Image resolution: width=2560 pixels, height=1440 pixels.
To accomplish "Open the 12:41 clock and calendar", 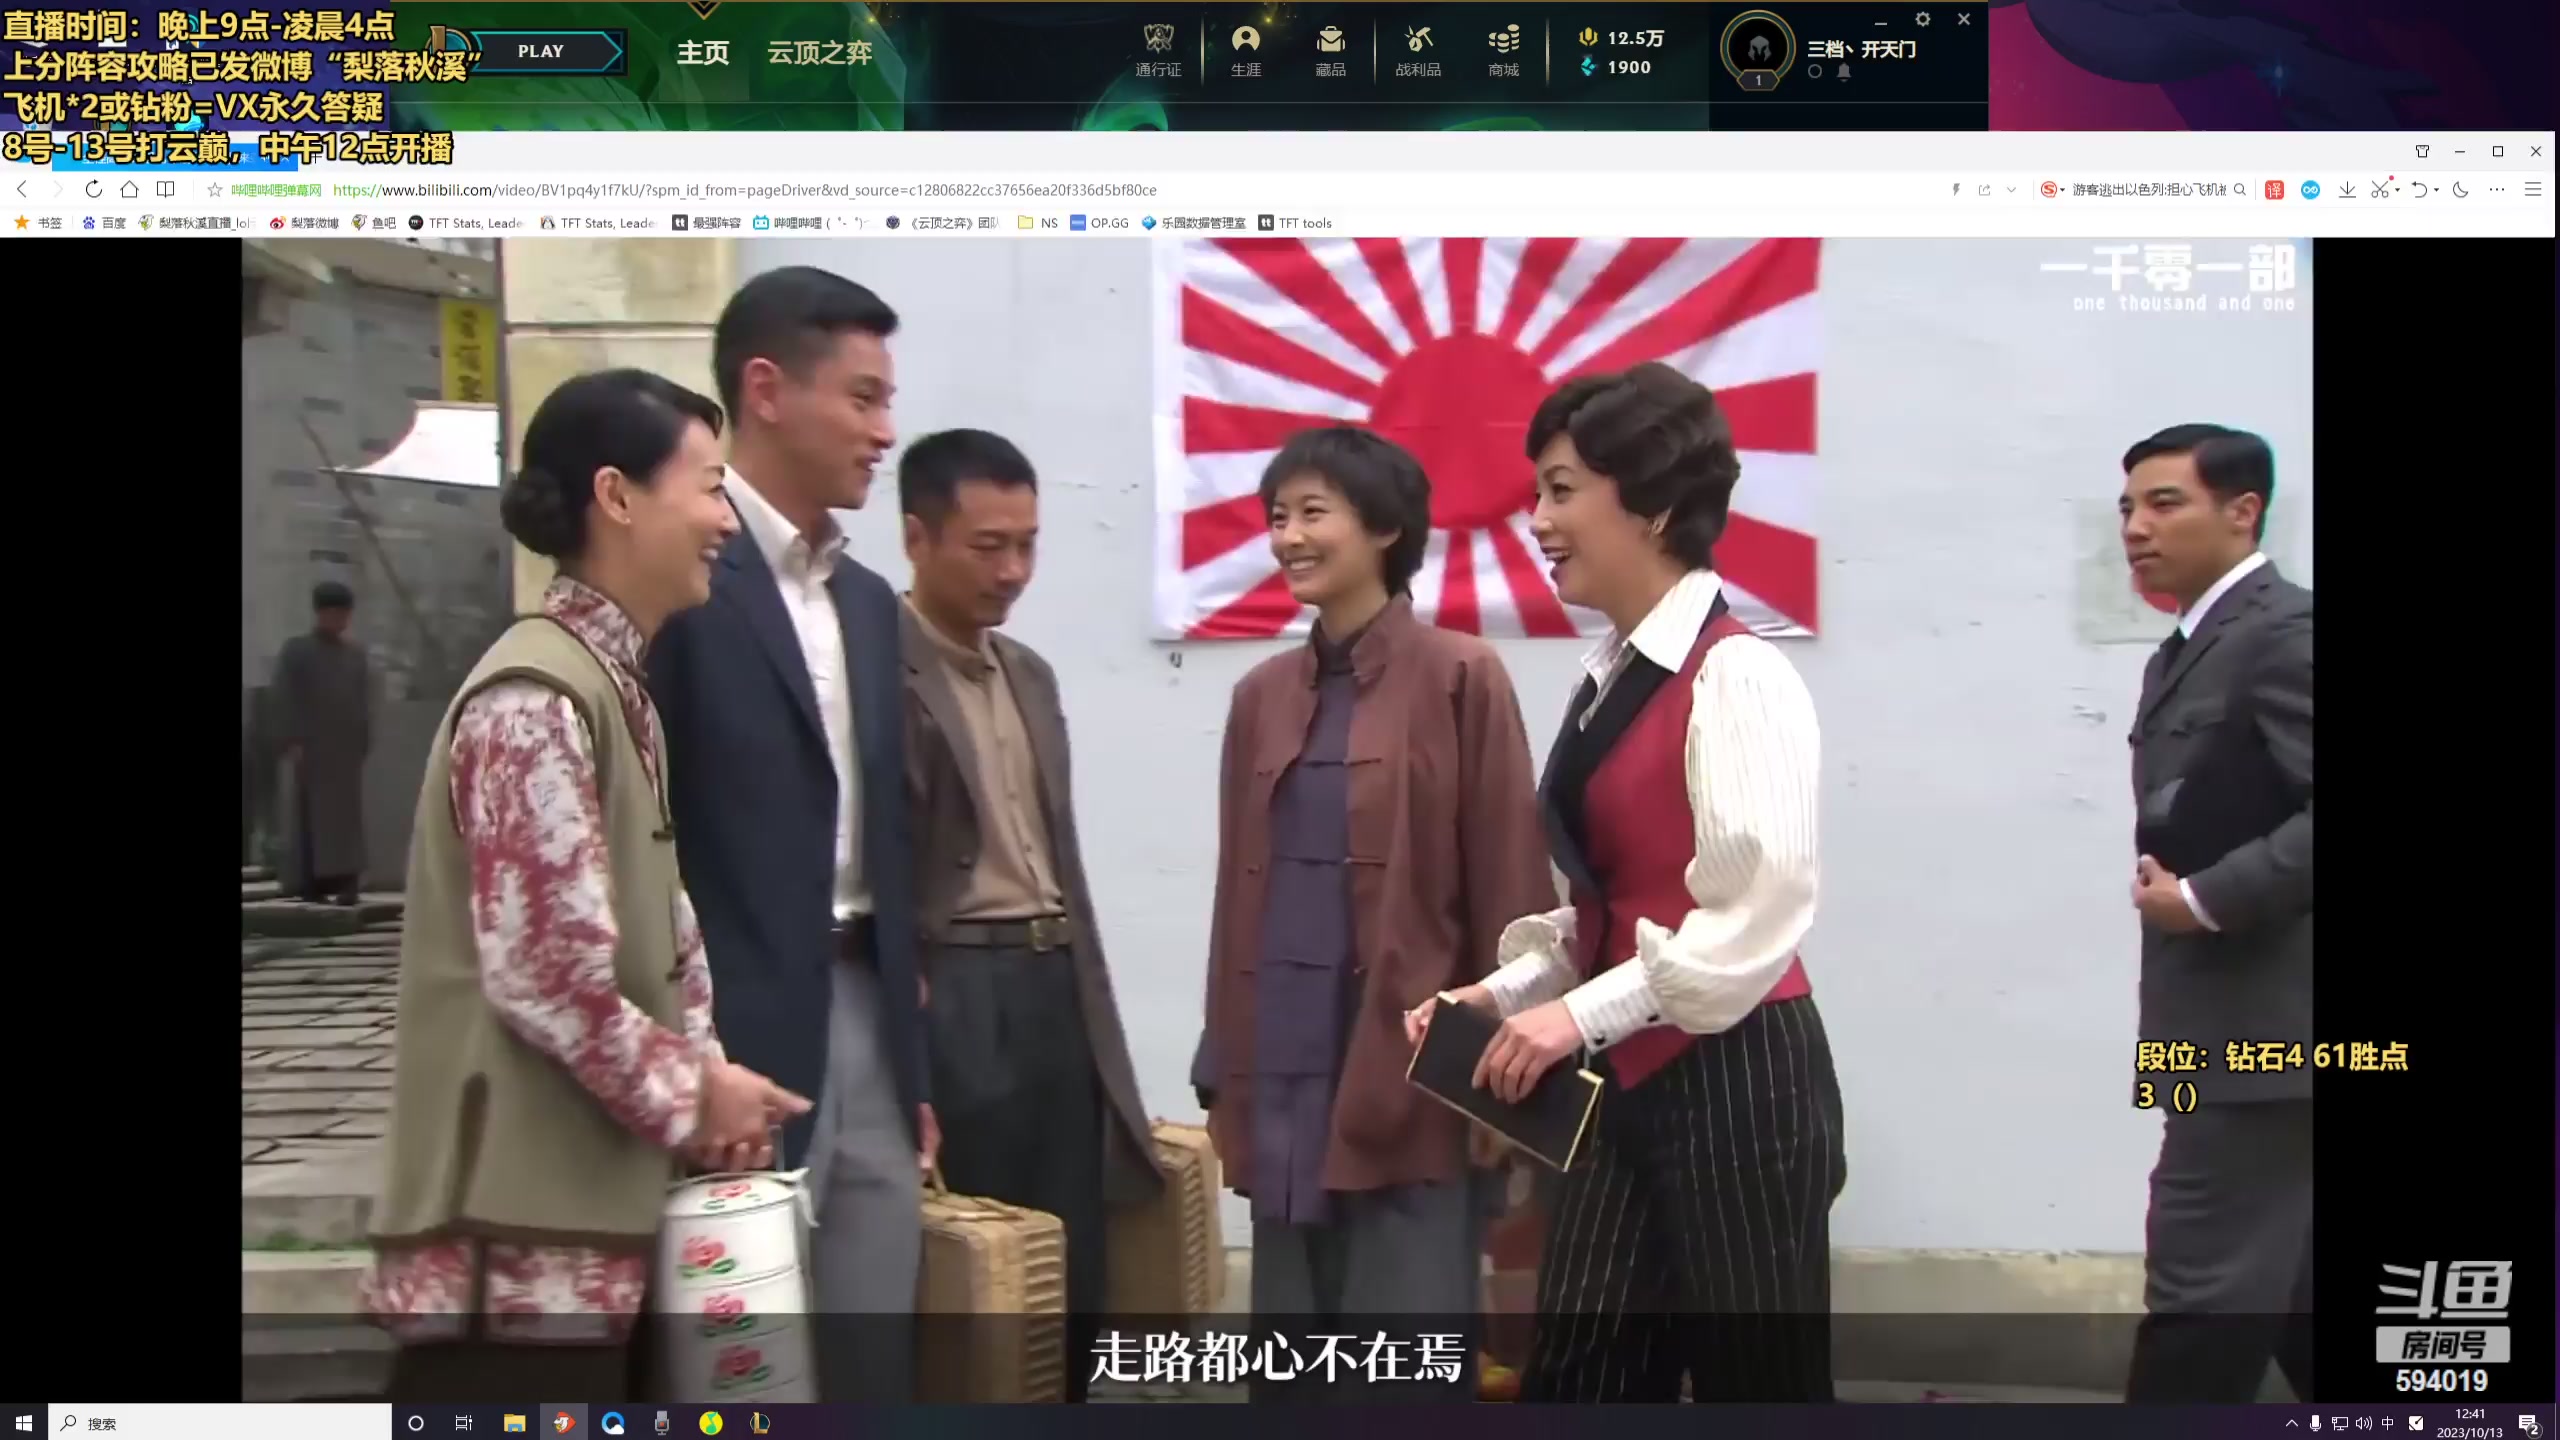I will pyautogui.click(x=2470, y=1423).
